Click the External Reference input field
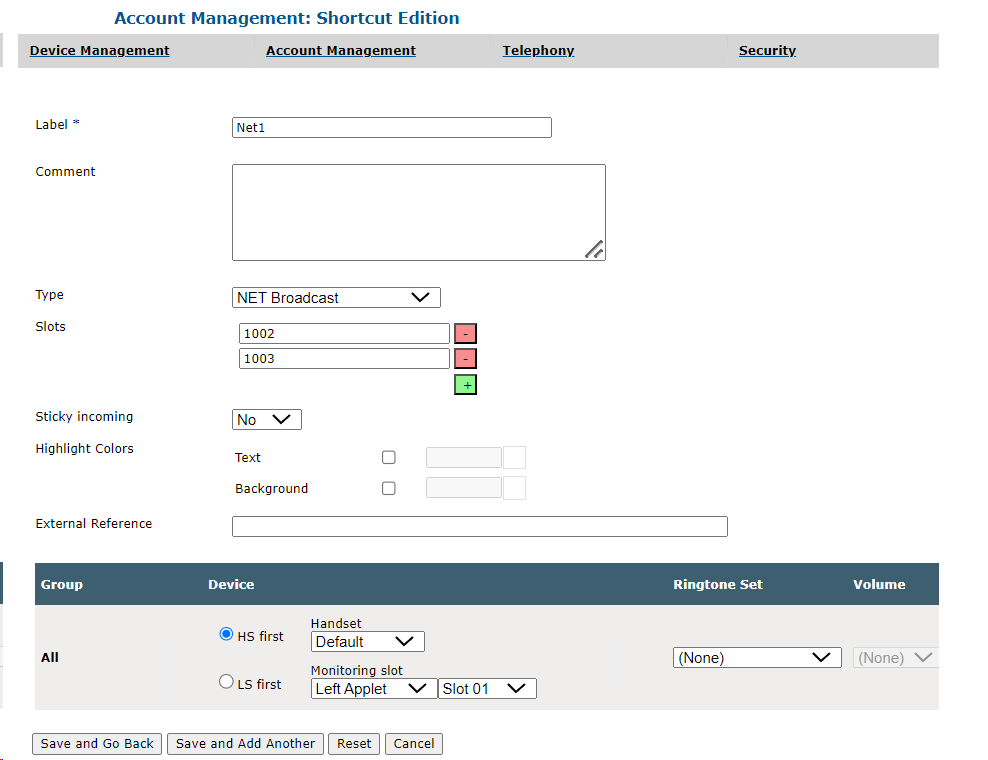The height and width of the screenshot is (760, 988). point(480,526)
